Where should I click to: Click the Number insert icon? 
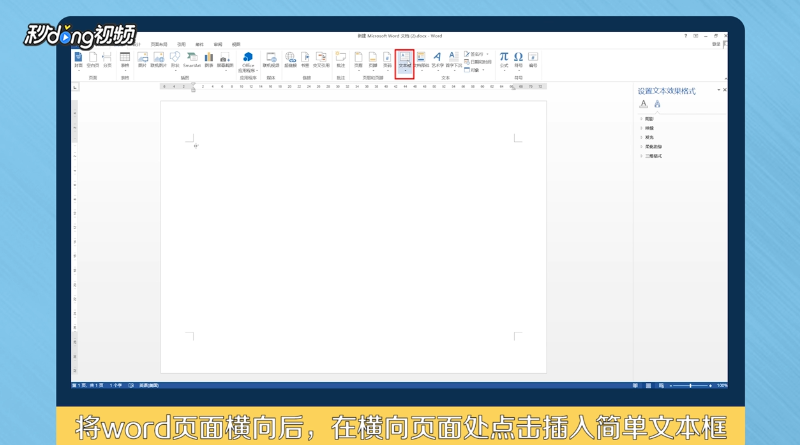533,60
